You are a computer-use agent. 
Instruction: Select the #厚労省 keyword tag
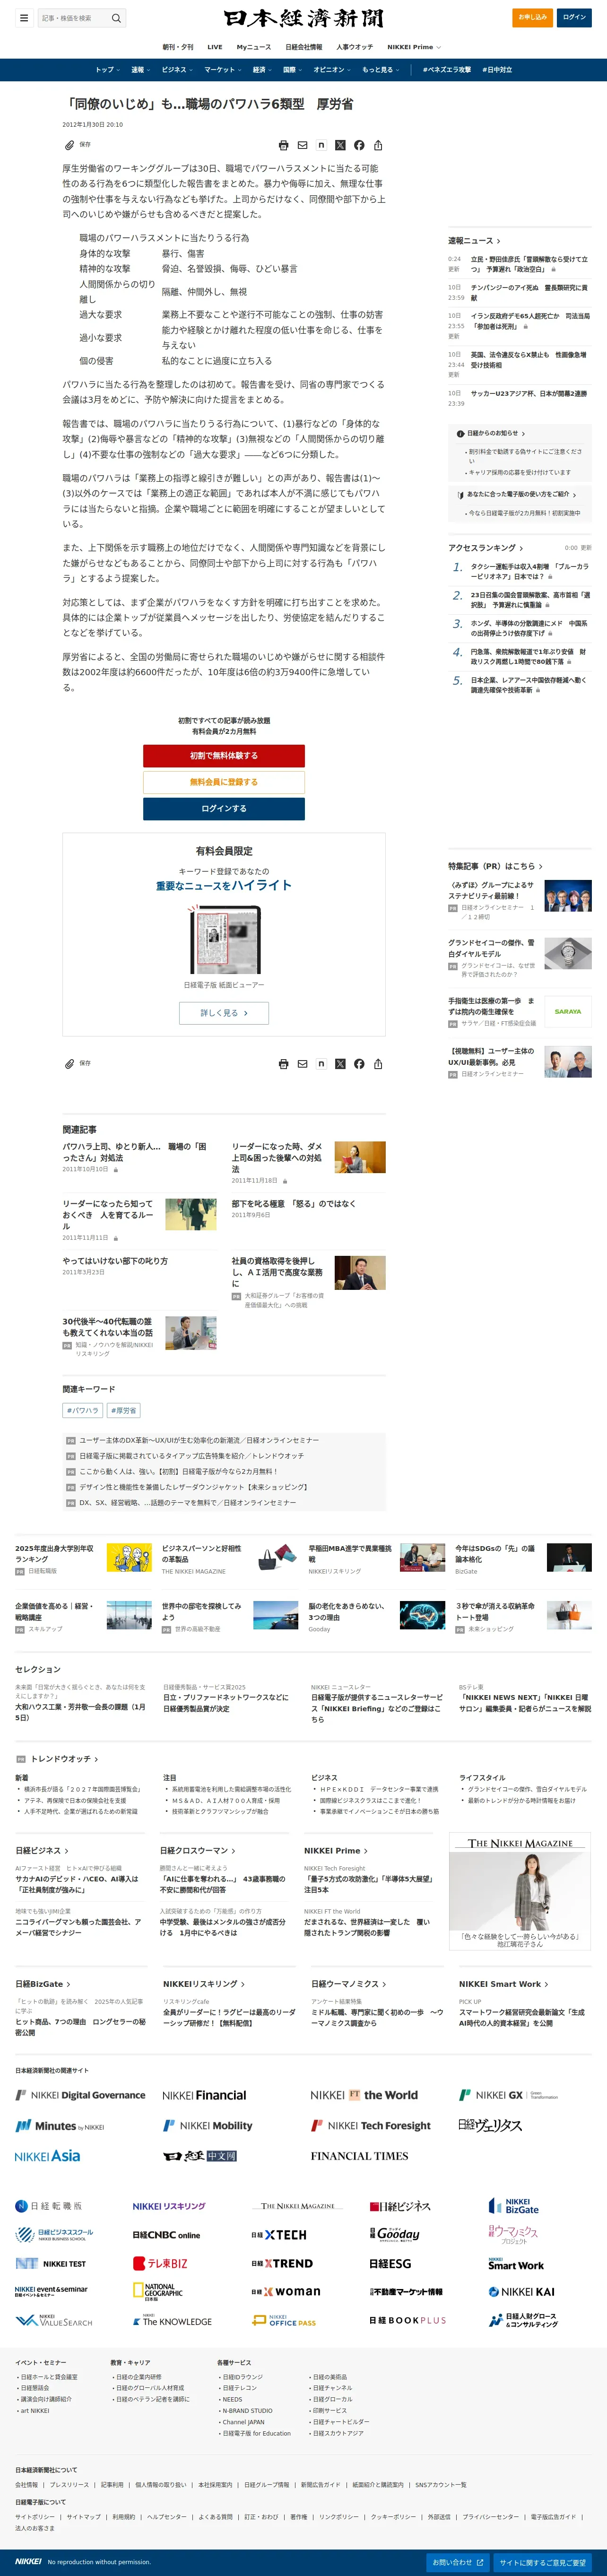tap(123, 1411)
